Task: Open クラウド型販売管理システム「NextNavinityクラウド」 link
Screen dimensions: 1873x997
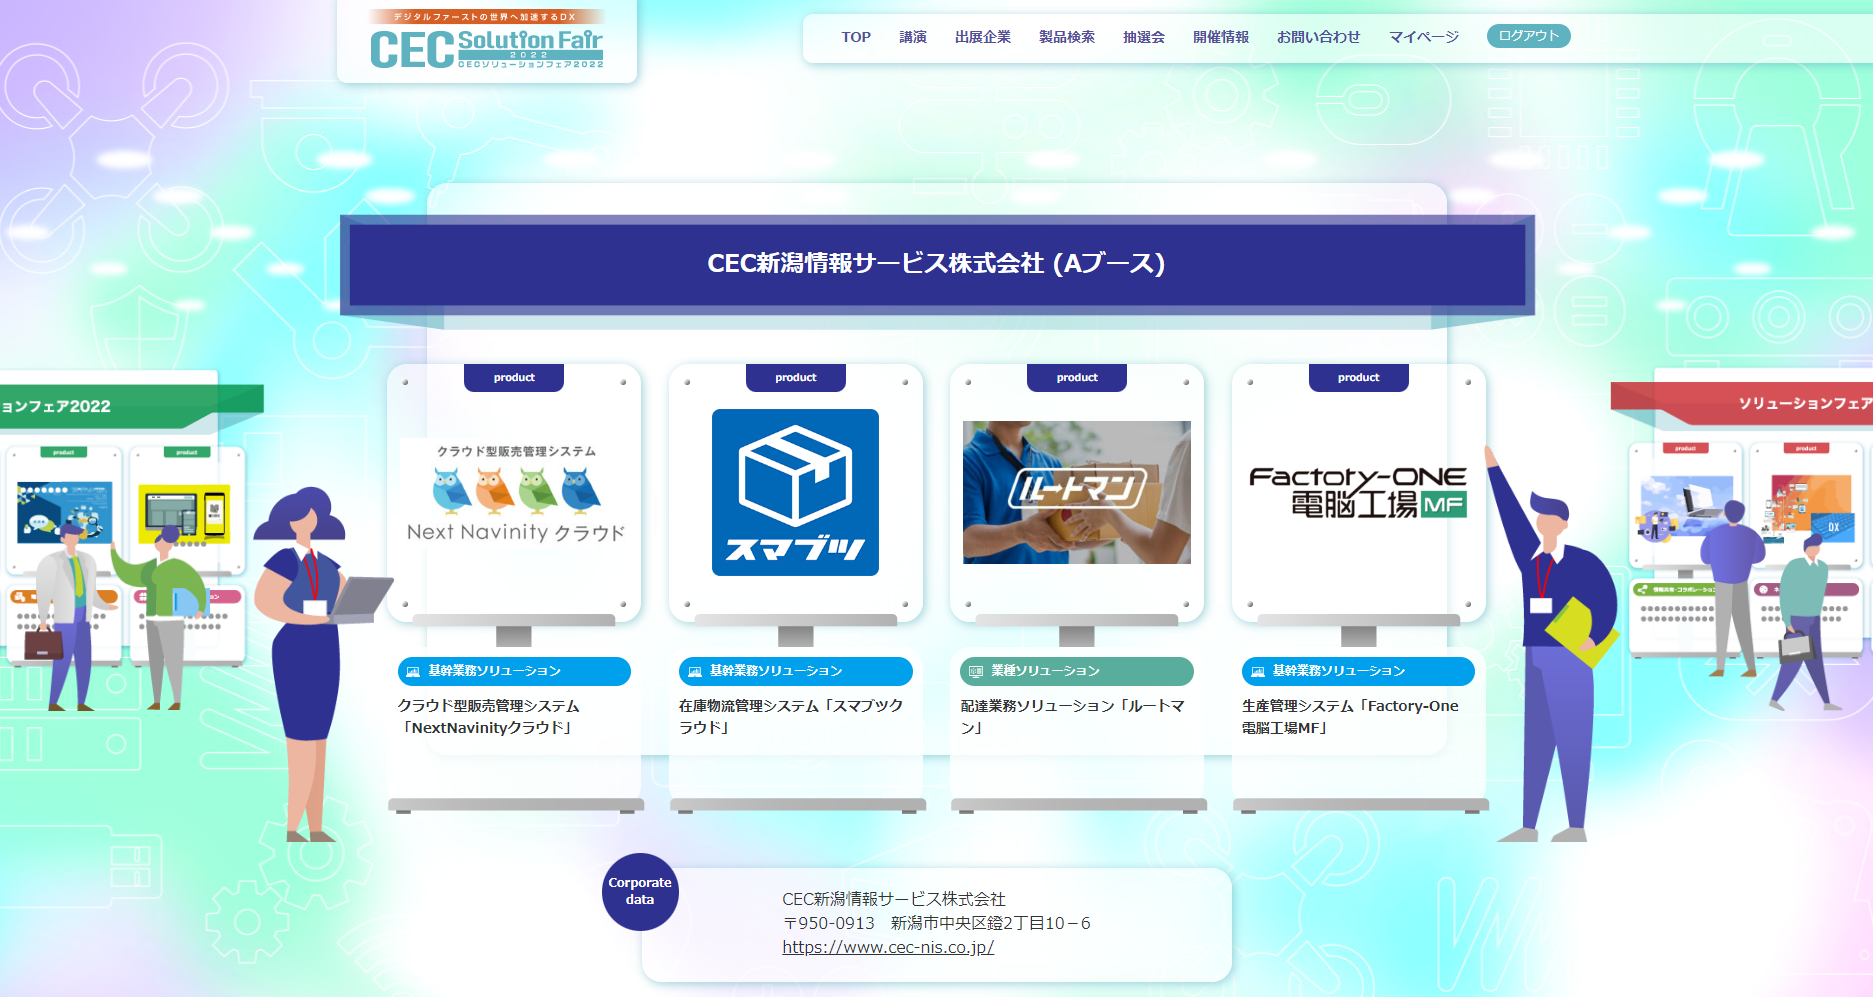Action: 489,717
